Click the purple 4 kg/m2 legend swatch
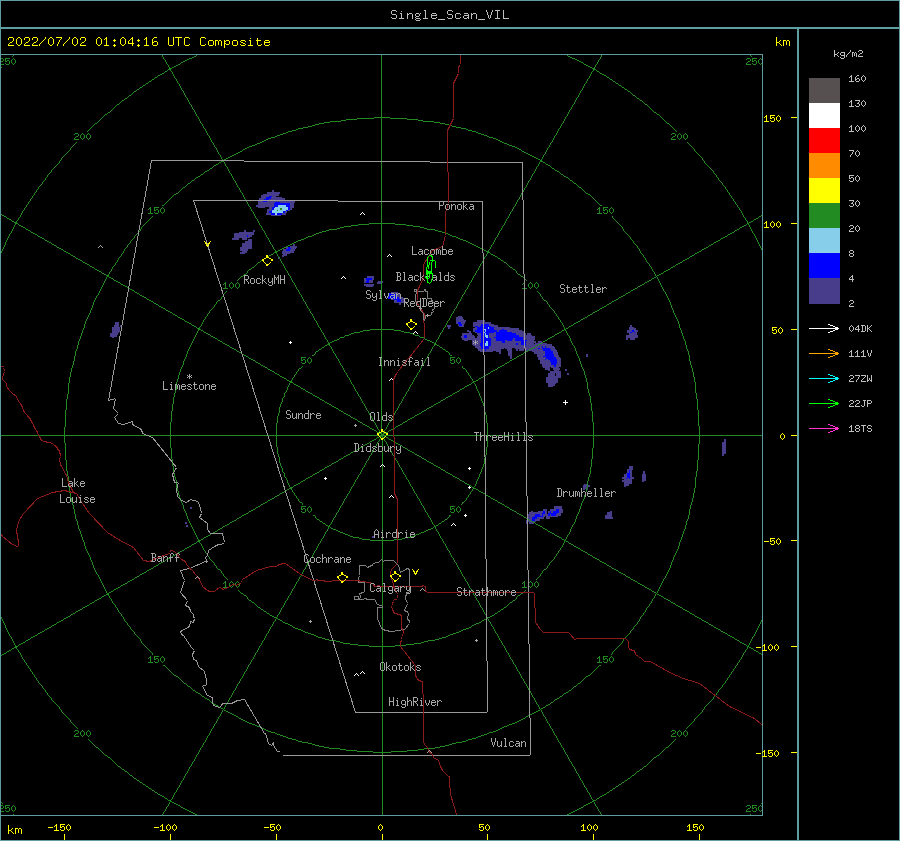The height and width of the screenshot is (841, 900). pyautogui.click(x=824, y=291)
